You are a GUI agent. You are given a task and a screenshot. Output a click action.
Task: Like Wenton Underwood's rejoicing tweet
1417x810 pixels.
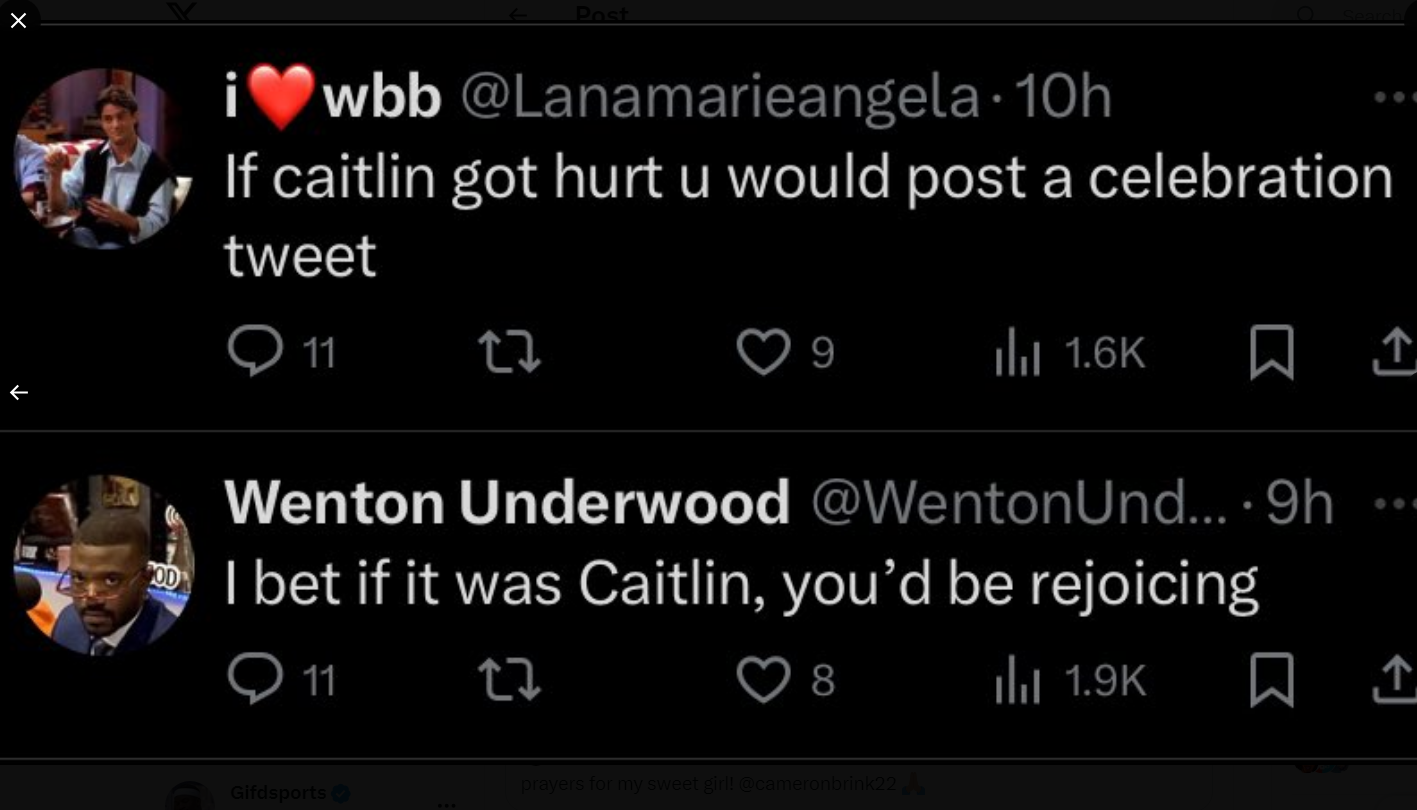(763, 680)
